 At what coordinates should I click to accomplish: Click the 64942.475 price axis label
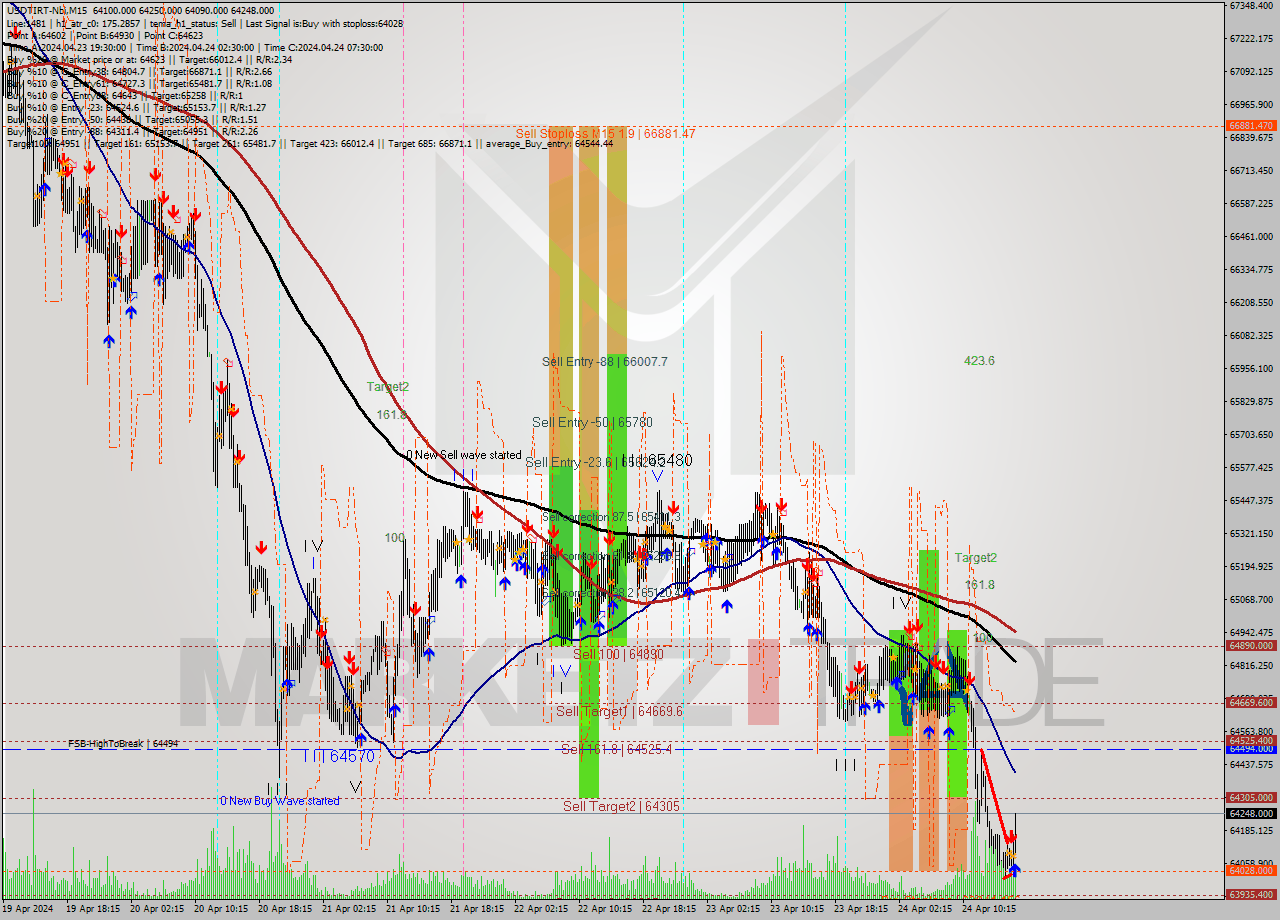coord(1251,632)
